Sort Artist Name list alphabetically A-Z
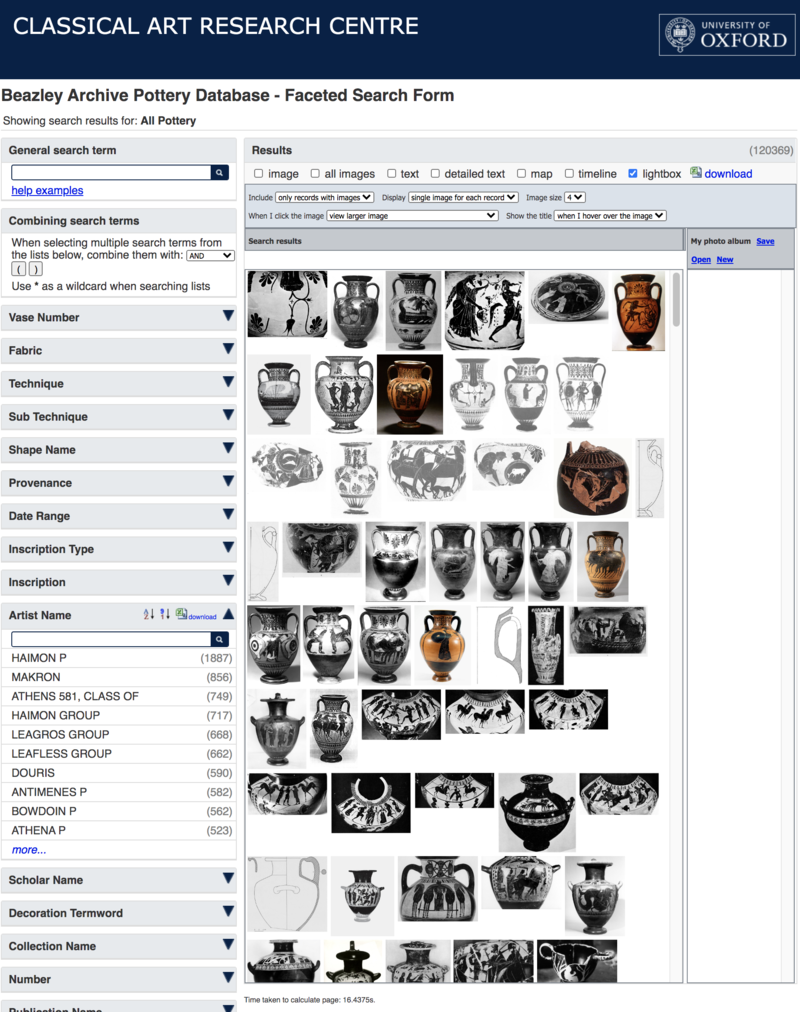The image size is (800, 1012). [148, 614]
